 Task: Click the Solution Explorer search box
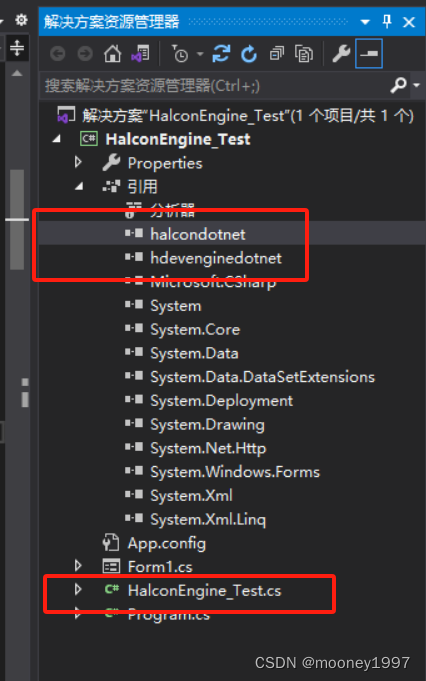click(215, 86)
